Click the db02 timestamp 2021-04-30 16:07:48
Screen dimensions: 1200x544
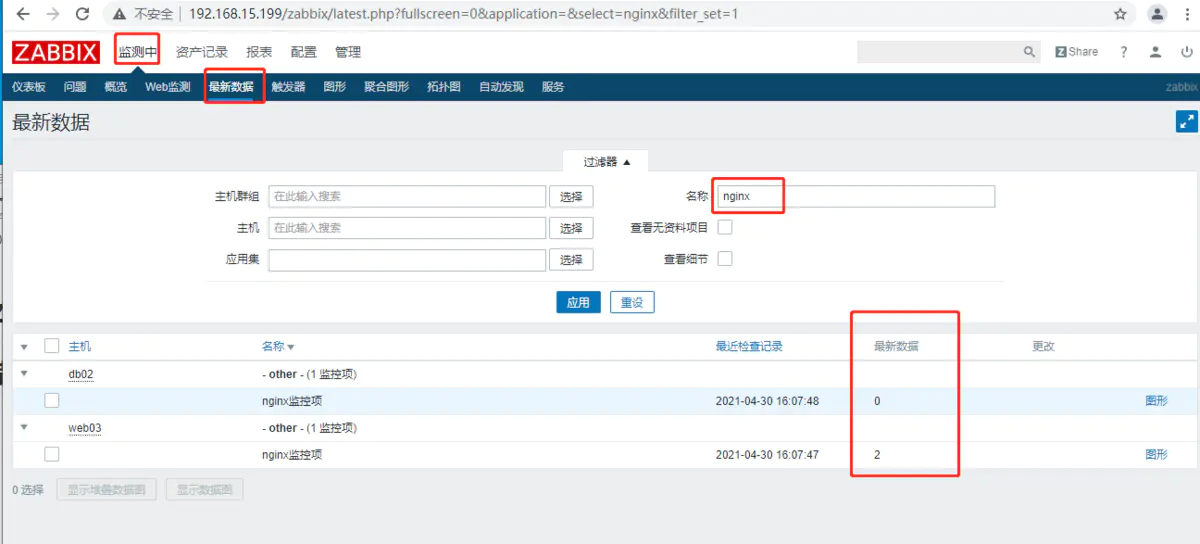[767, 401]
